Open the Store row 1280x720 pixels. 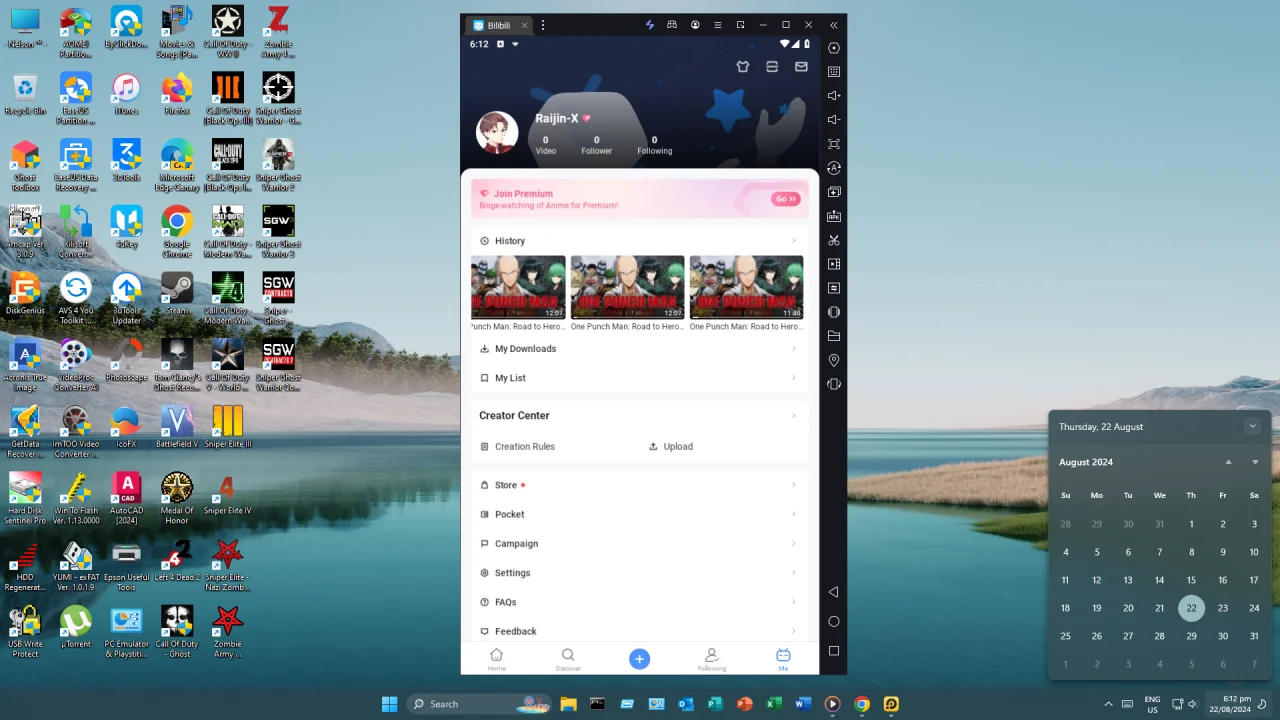(639, 485)
